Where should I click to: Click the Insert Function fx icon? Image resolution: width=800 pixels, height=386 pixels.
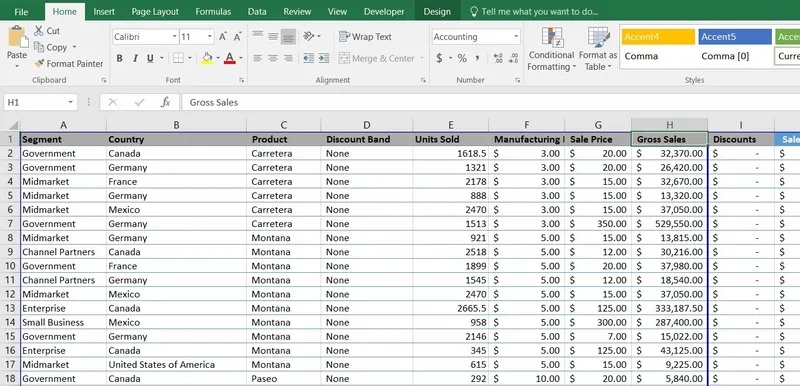pos(165,102)
